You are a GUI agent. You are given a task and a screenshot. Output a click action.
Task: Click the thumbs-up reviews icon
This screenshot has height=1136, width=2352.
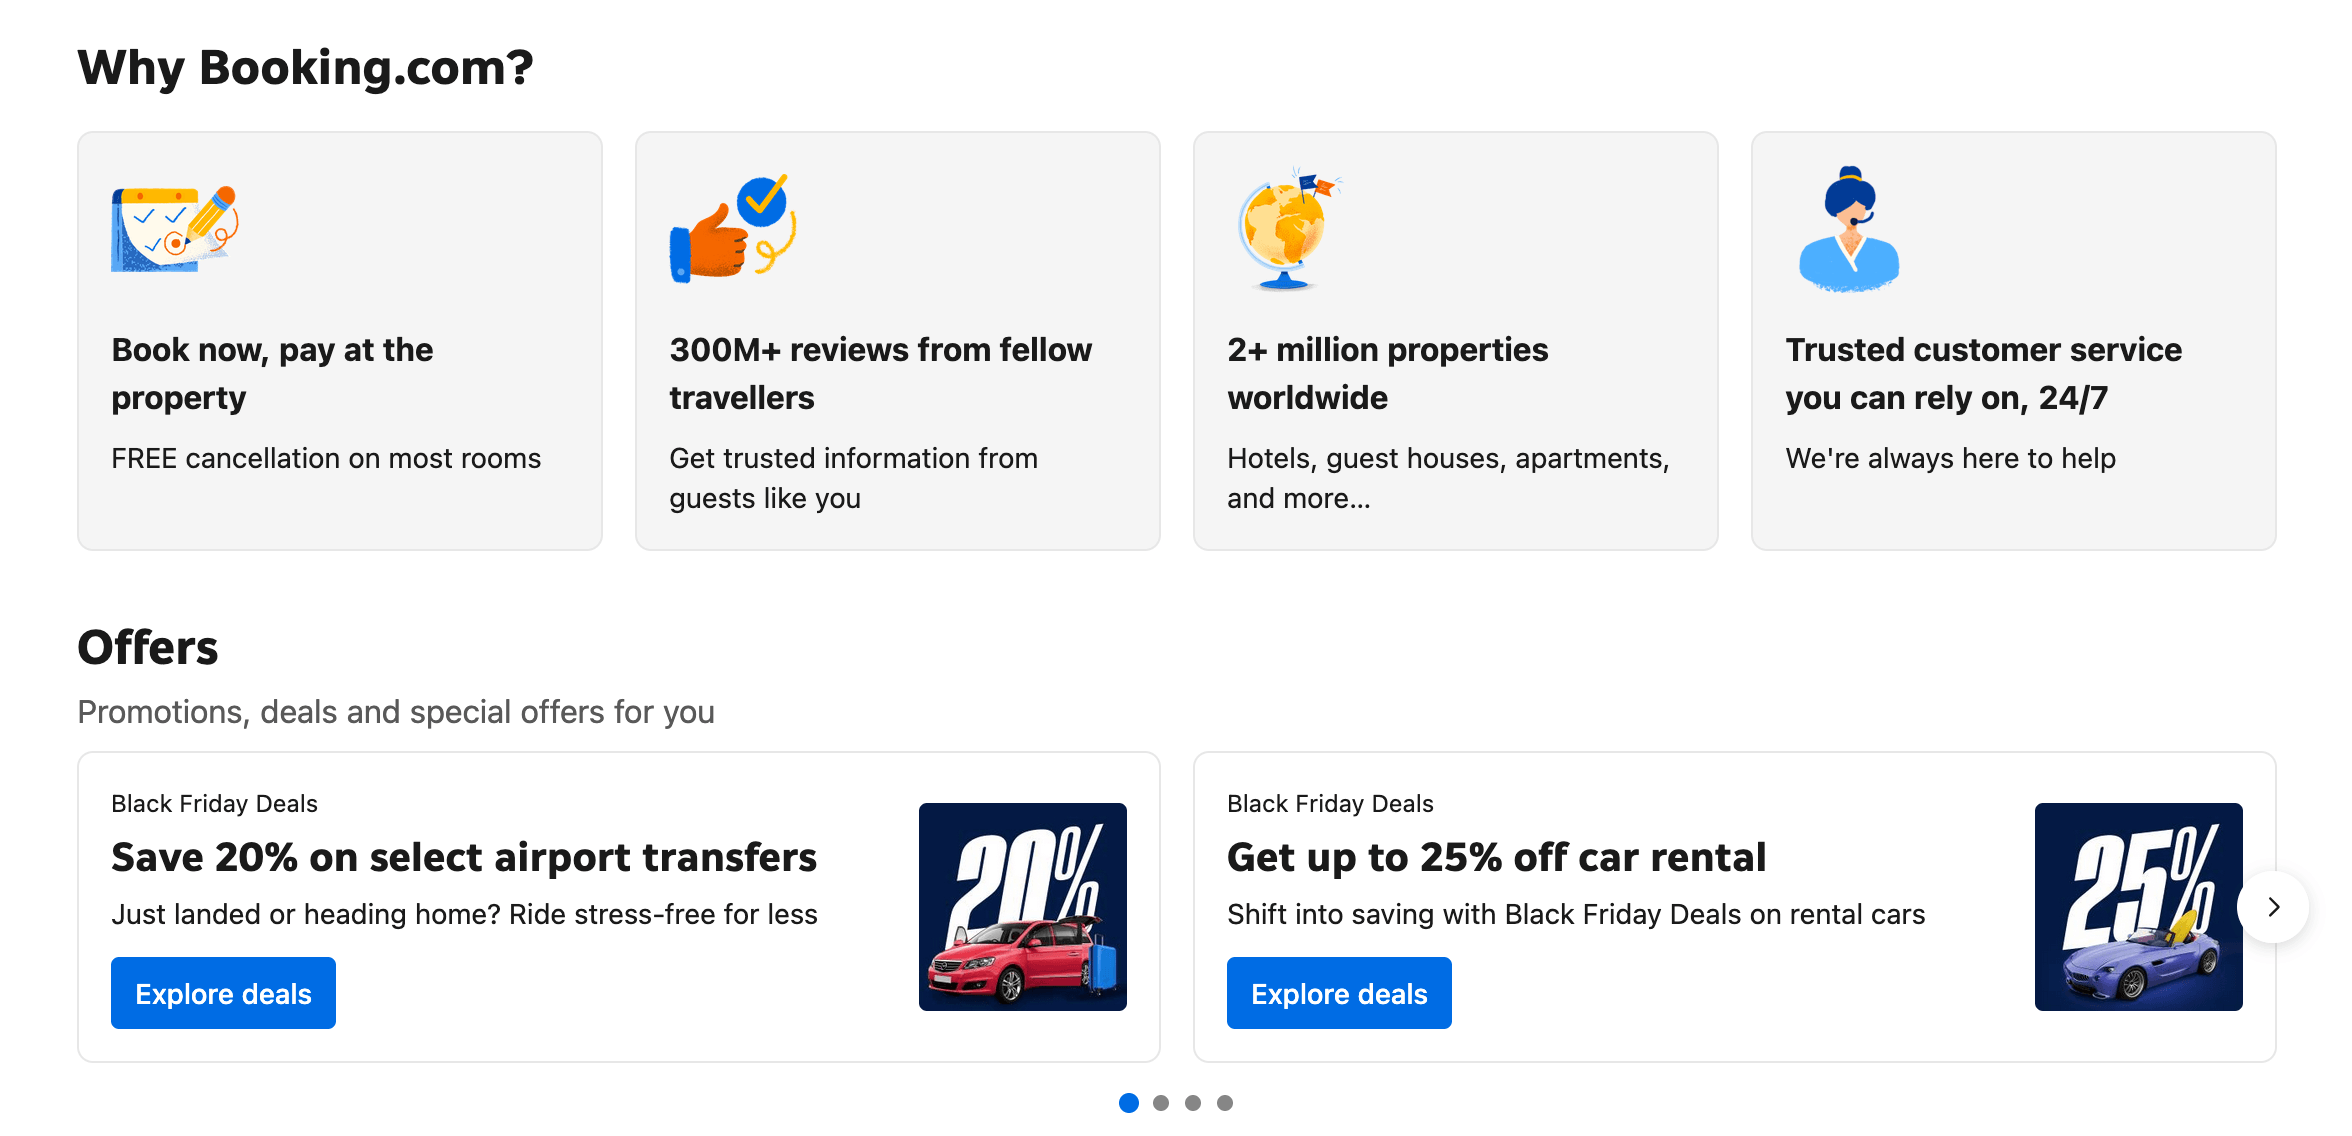click(732, 229)
